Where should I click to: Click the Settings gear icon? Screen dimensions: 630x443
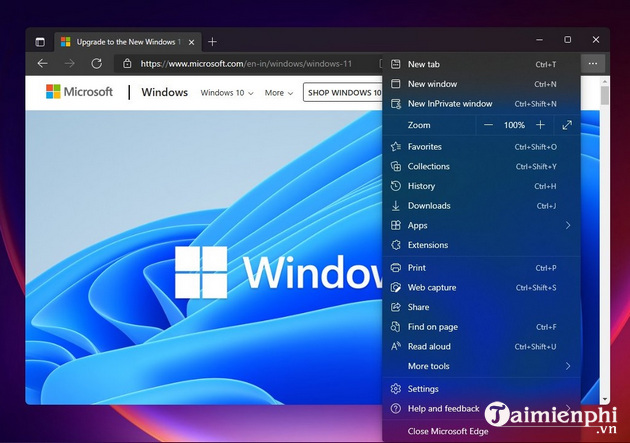[396, 389]
